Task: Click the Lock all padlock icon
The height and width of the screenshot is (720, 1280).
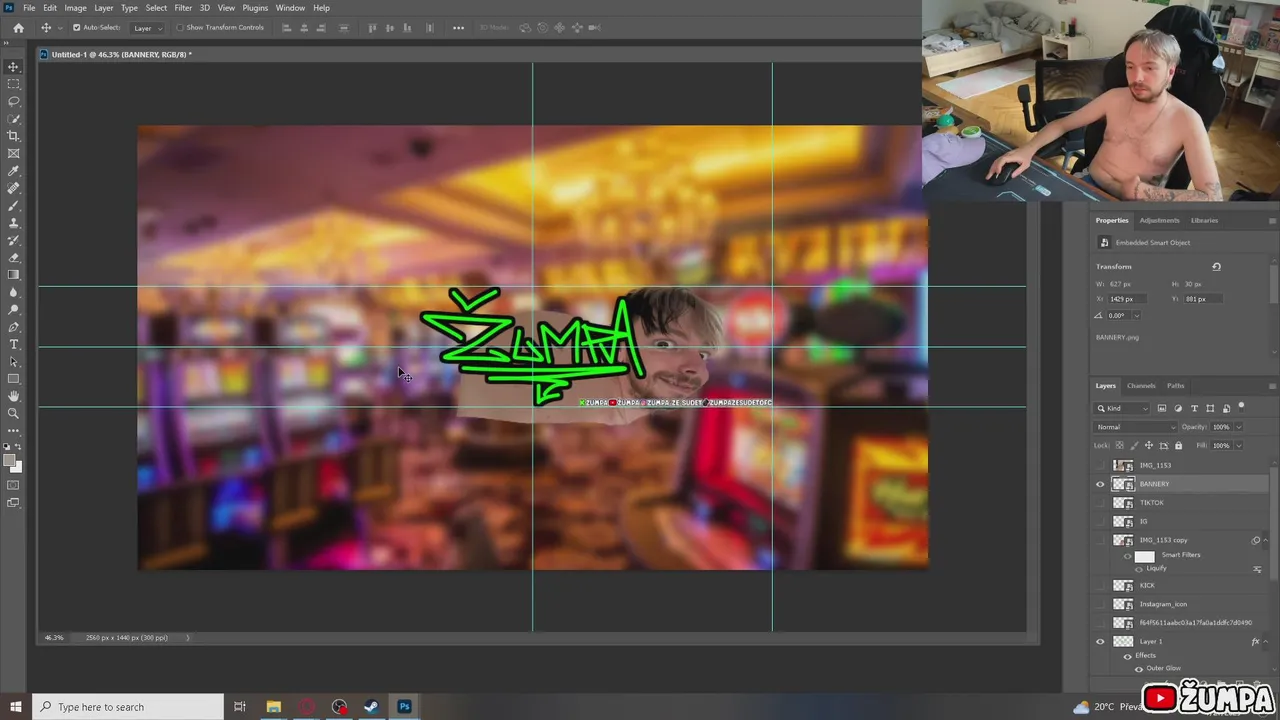Action: coord(1178,445)
